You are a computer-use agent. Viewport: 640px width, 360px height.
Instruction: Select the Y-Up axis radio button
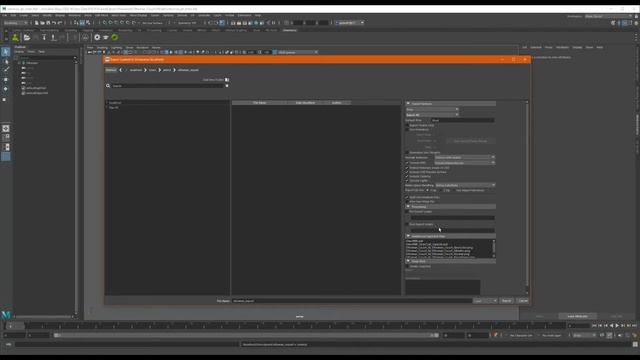click(x=428, y=190)
